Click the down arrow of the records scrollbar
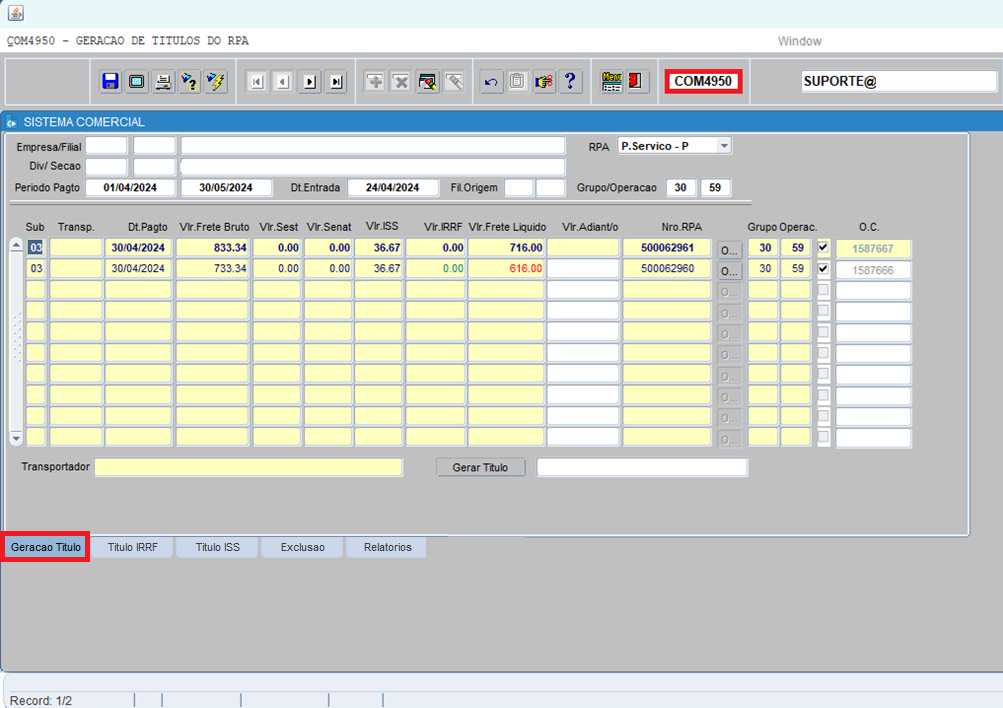This screenshot has width=1003, height=708. coord(17,438)
